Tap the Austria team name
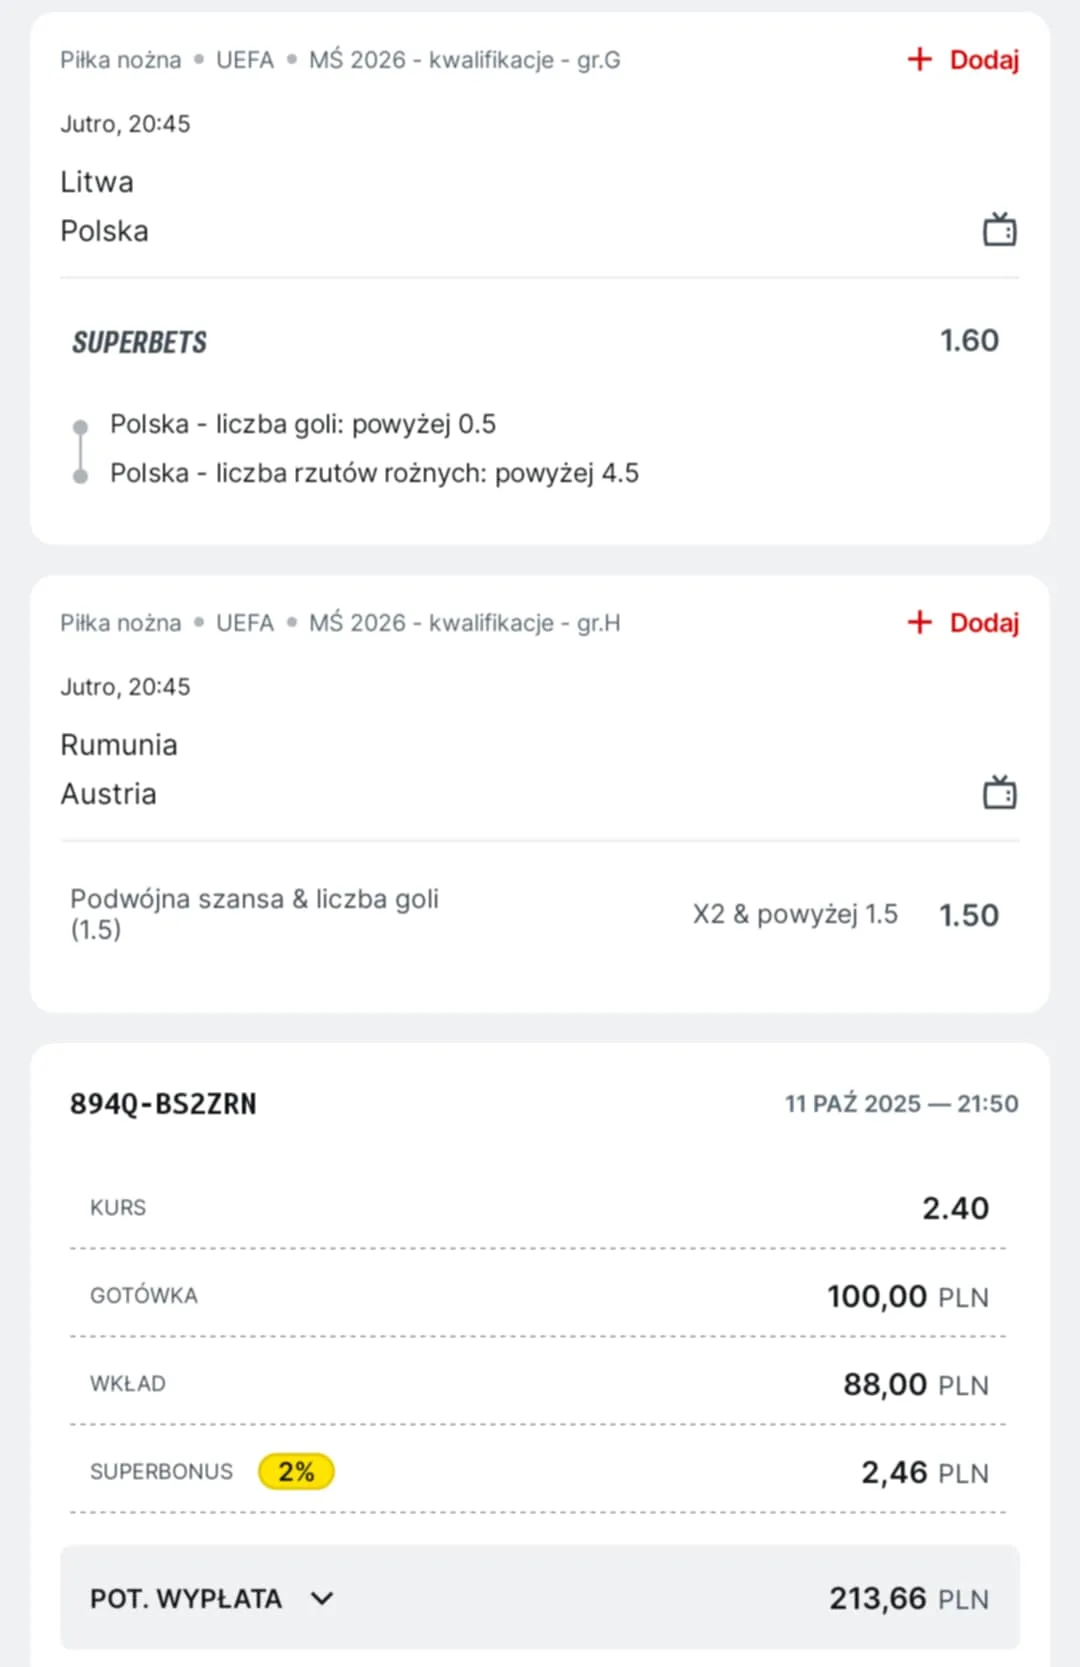This screenshot has height=1667, width=1080. [109, 794]
